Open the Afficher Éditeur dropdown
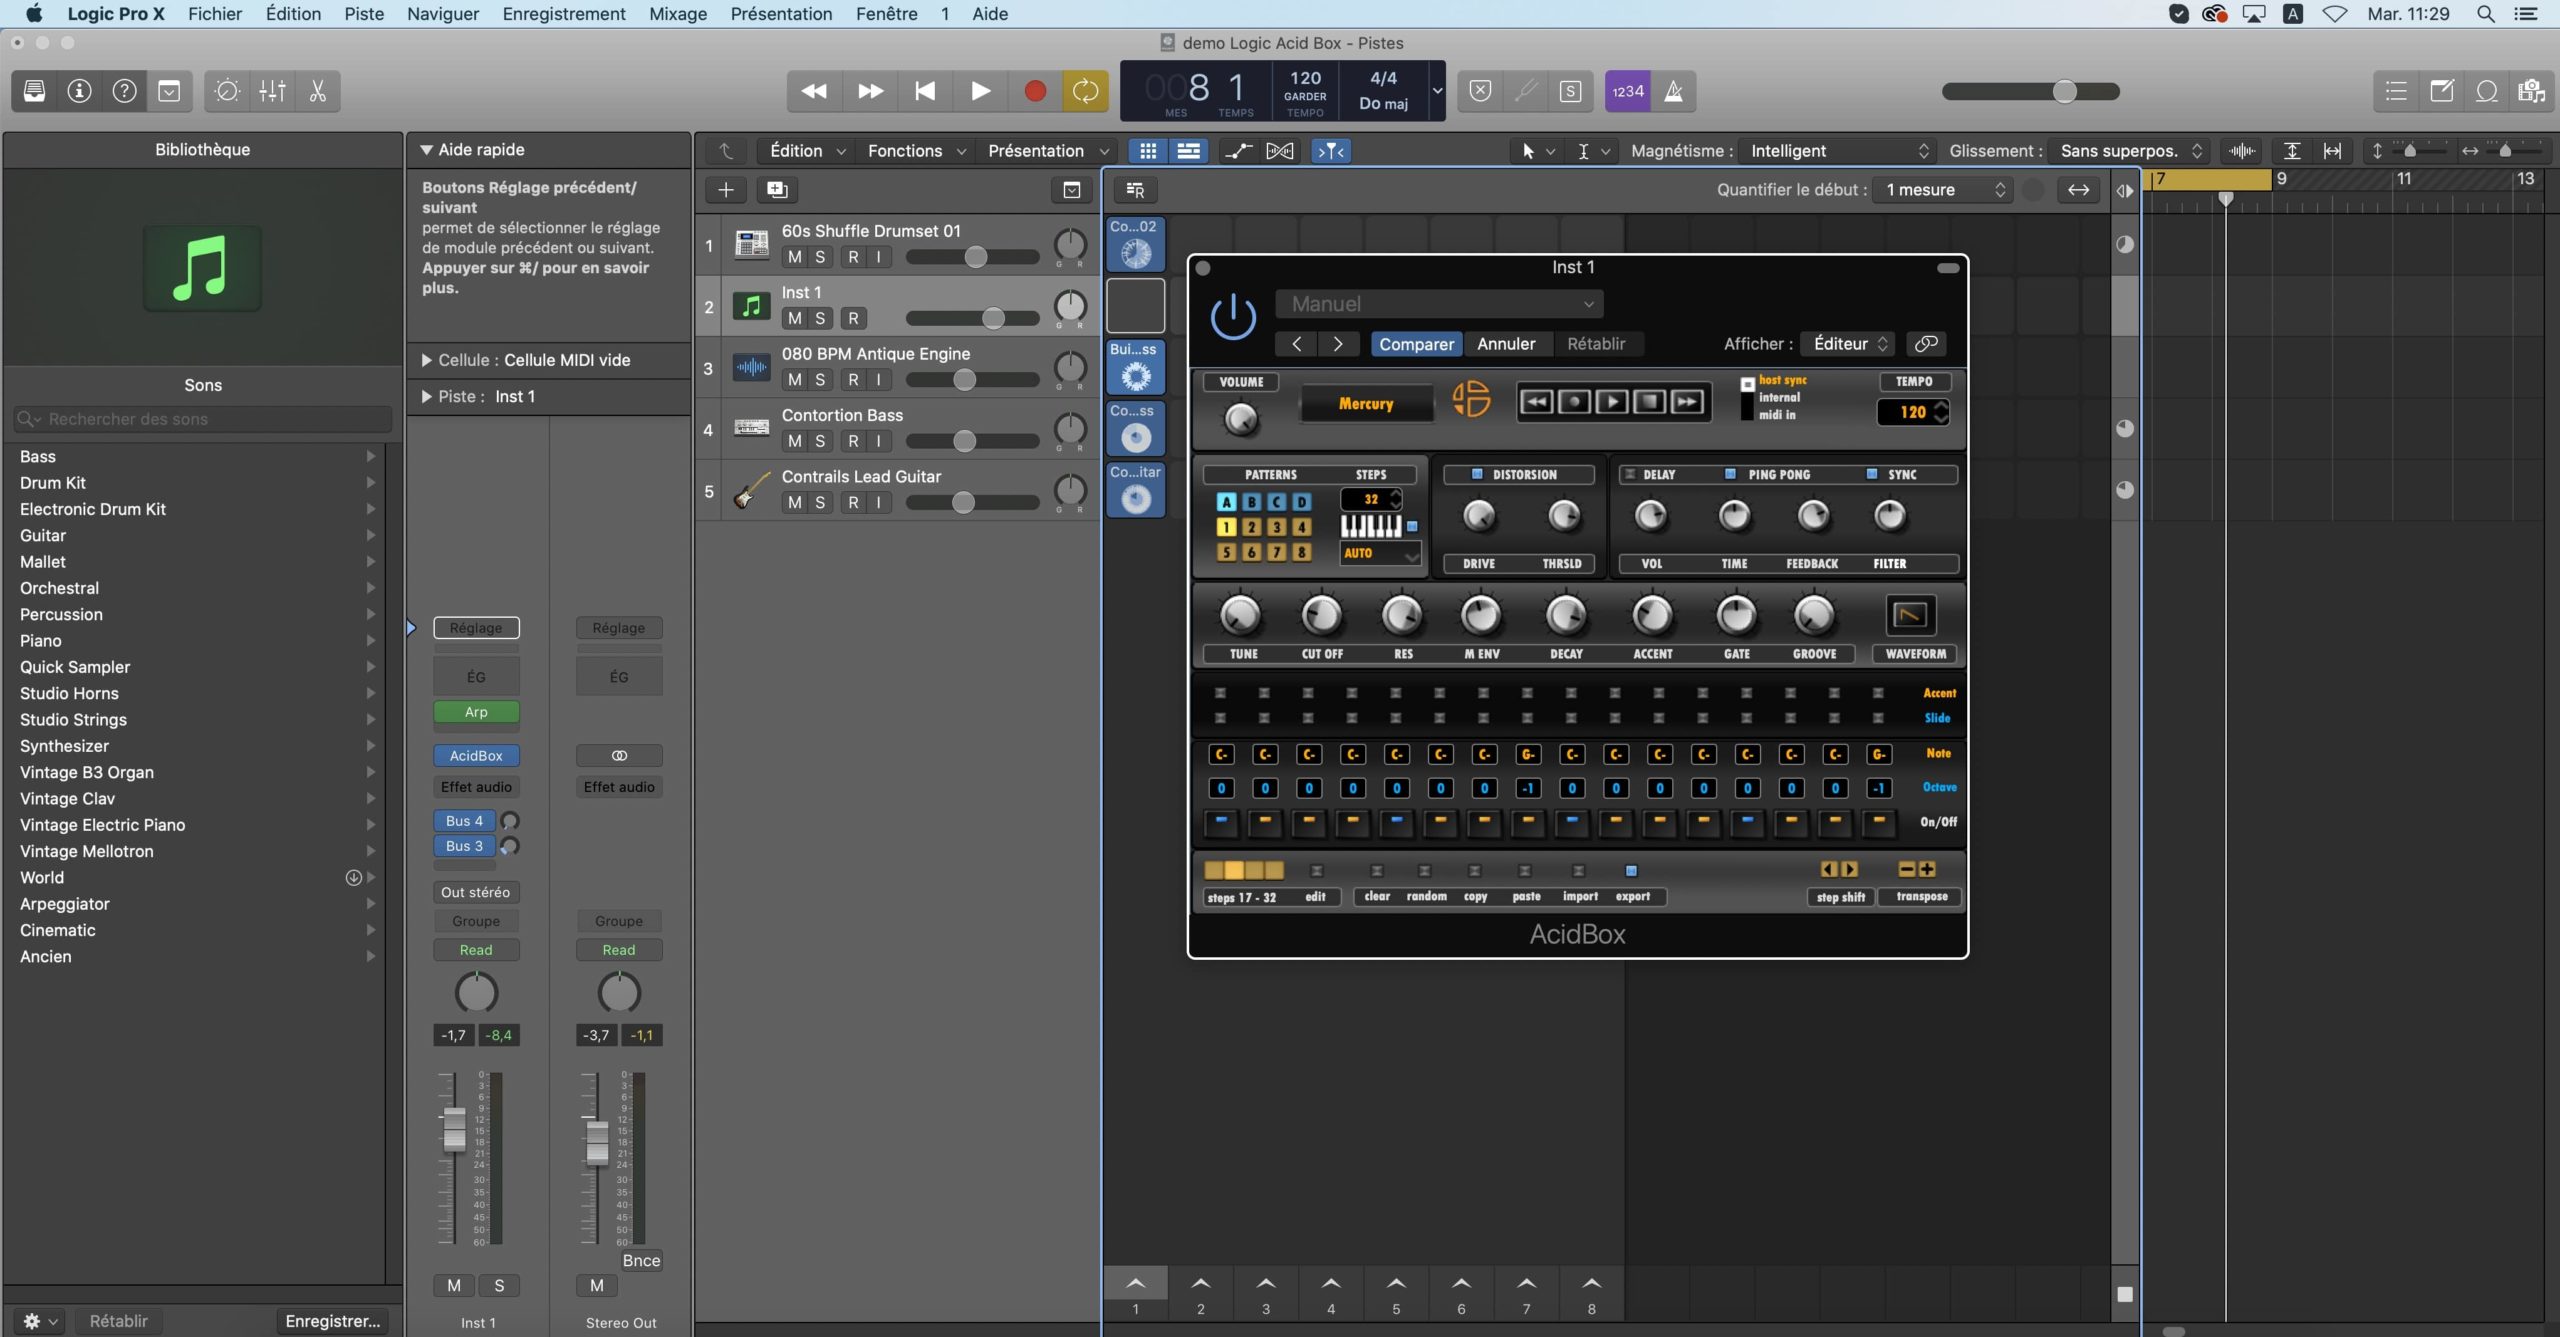 click(1848, 344)
